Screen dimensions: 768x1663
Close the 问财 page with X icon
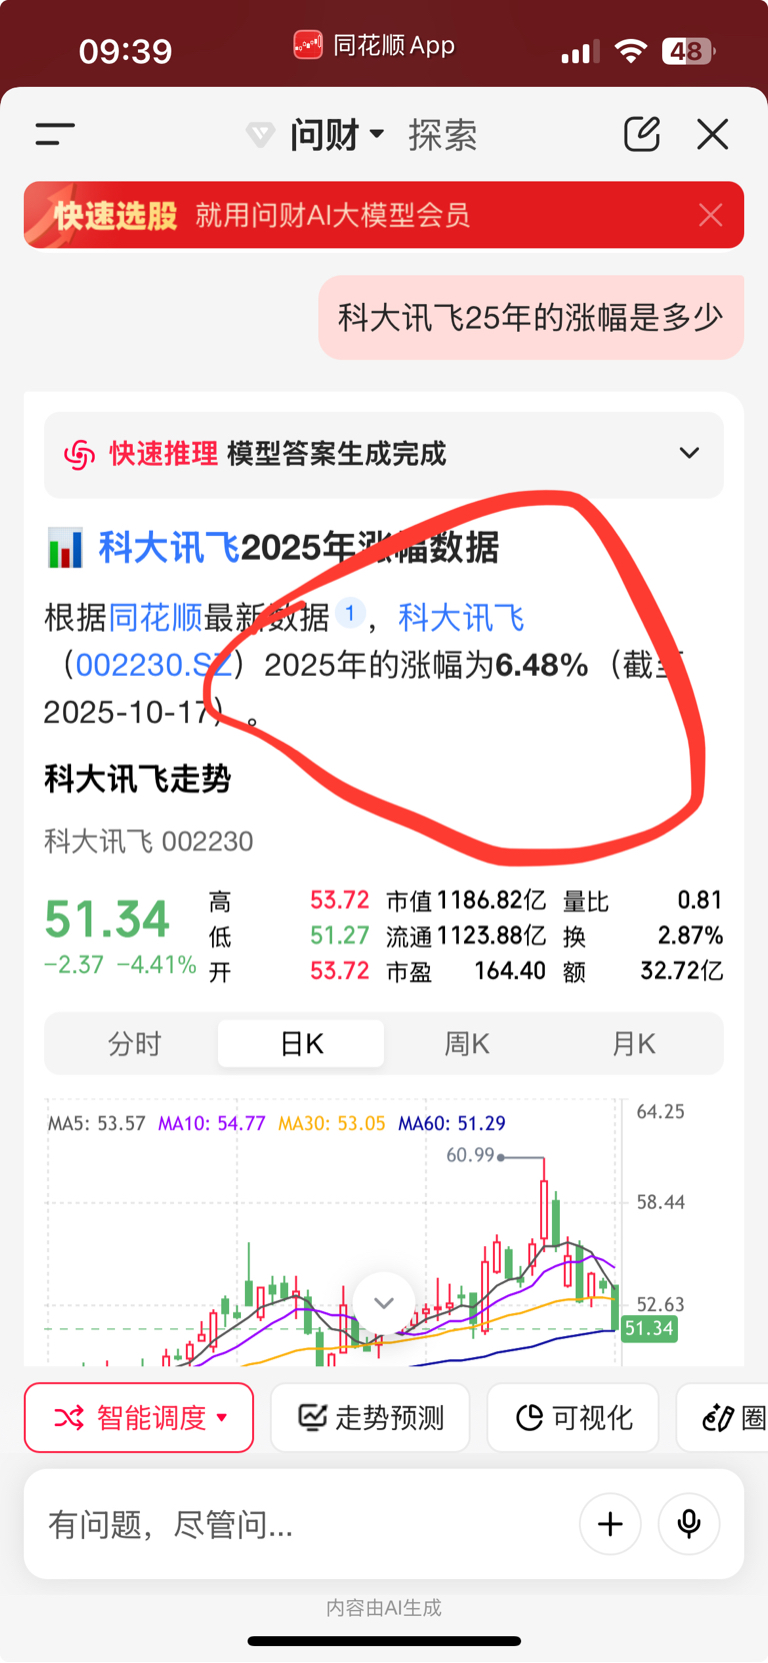[x=713, y=134]
